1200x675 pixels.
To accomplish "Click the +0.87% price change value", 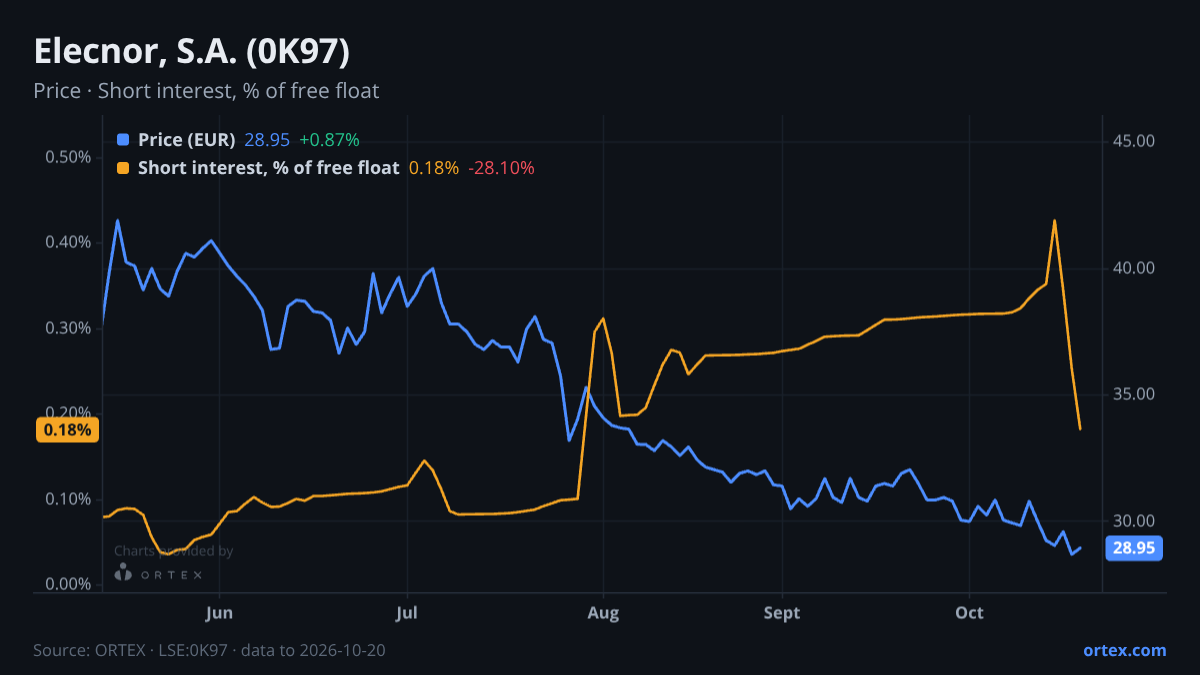I will [329, 140].
